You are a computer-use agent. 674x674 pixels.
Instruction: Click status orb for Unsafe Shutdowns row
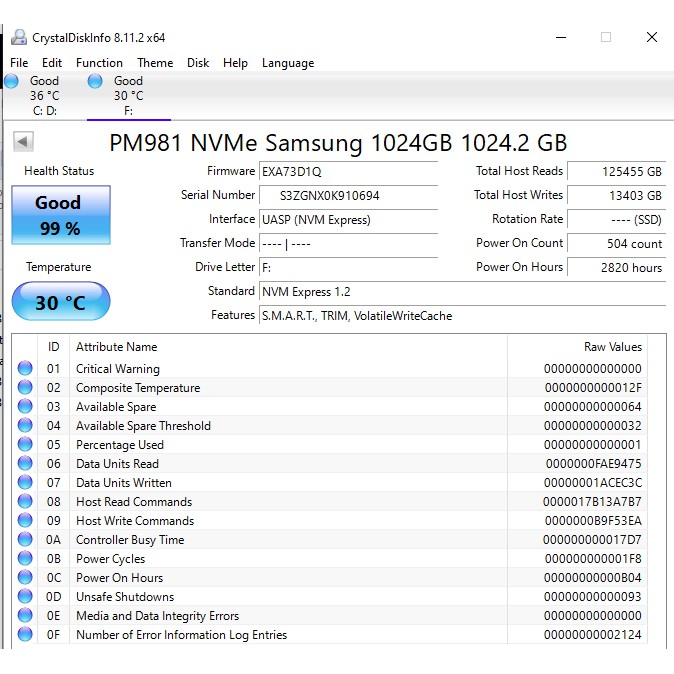(x=25, y=596)
